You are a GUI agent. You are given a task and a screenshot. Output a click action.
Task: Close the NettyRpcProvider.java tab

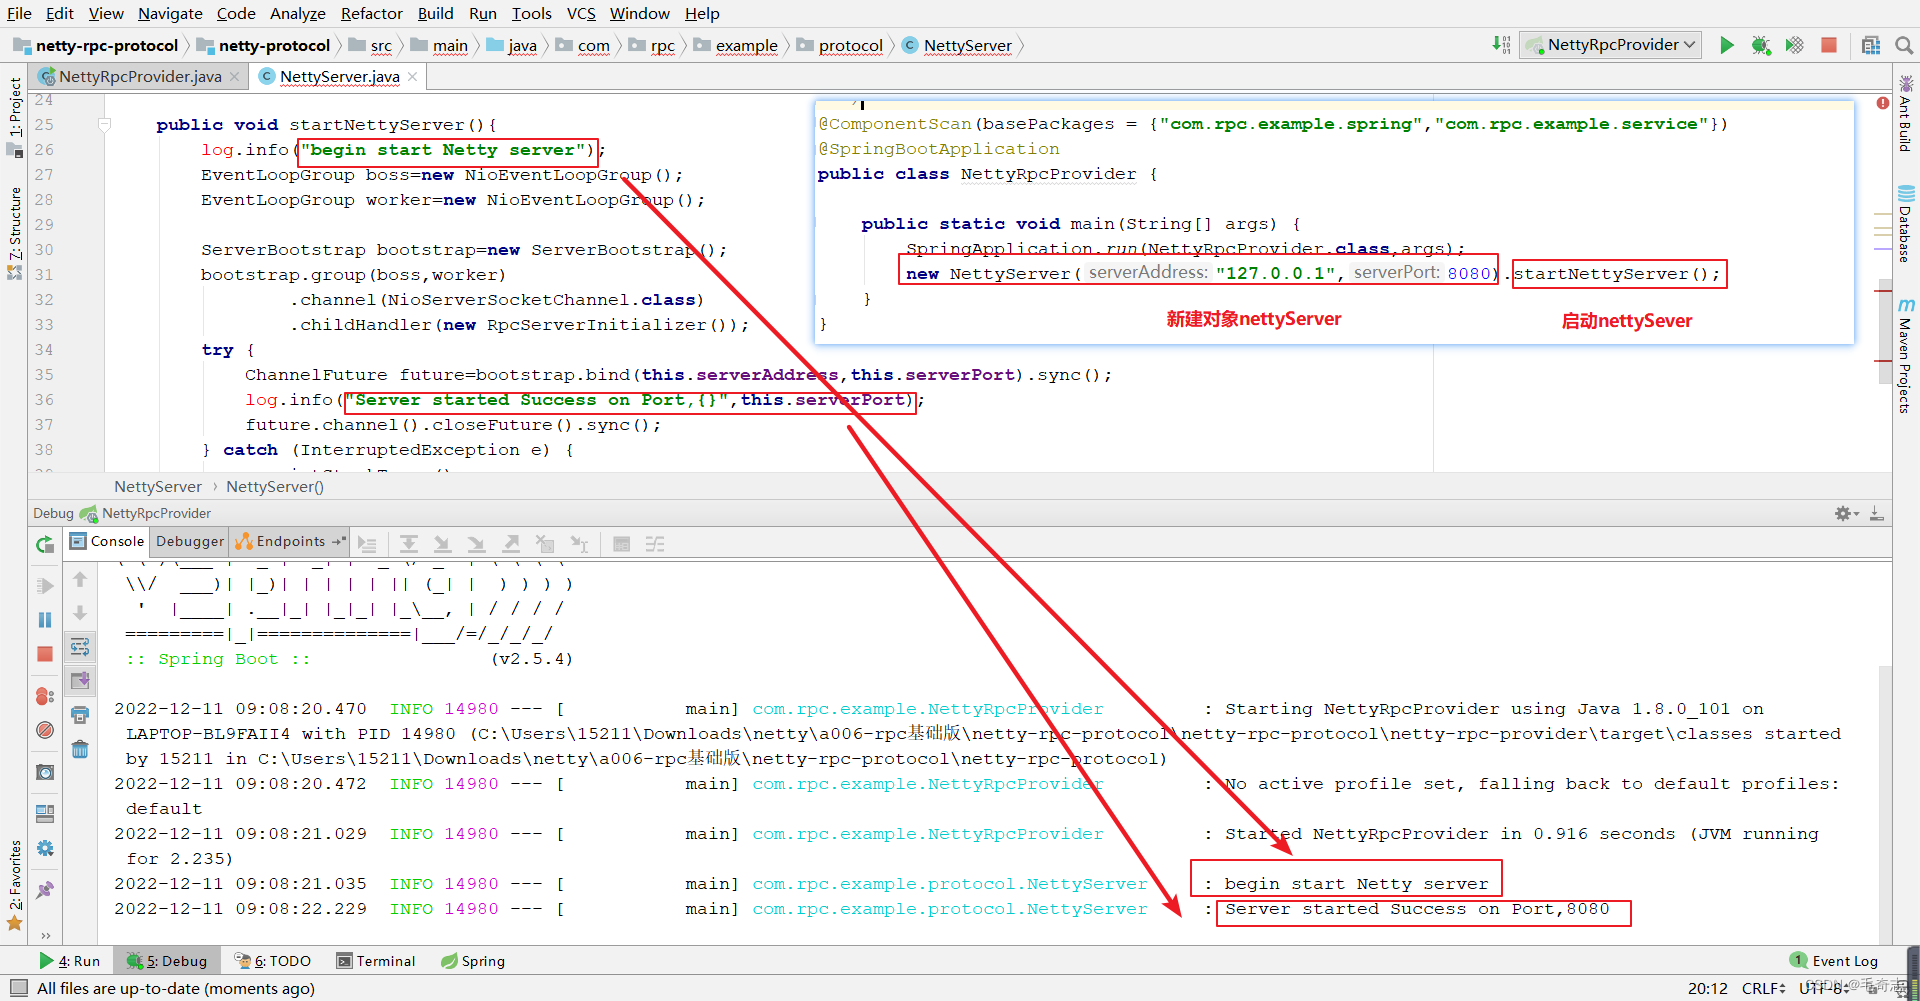pos(234,76)
